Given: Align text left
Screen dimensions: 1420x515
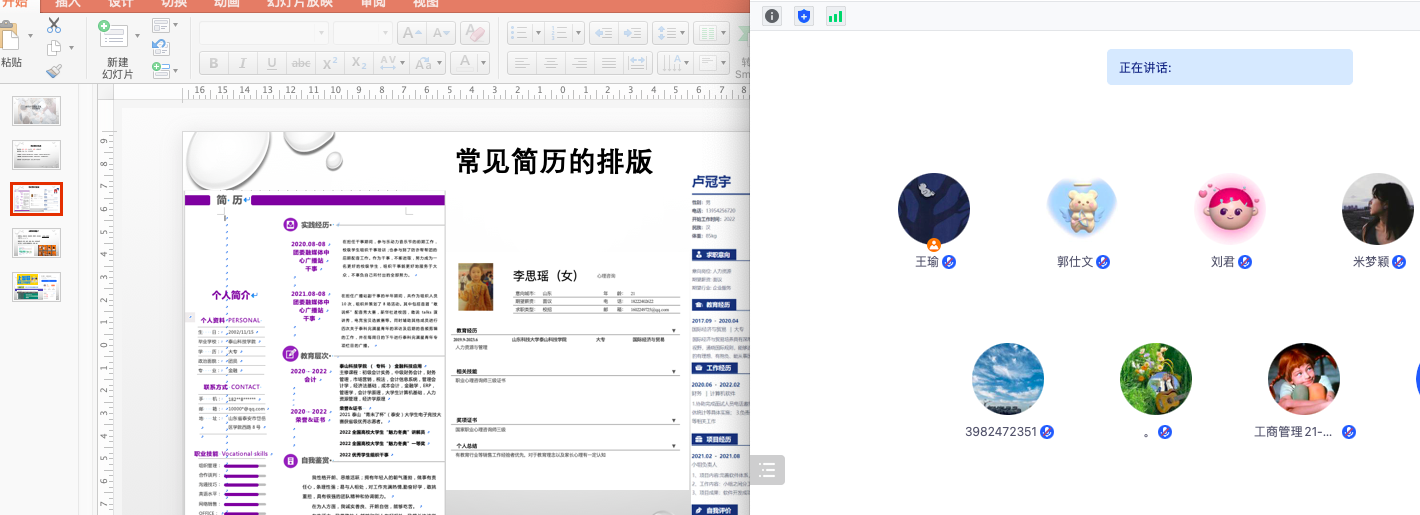Looking at the screenshot, I should click(x=521, y=64).
